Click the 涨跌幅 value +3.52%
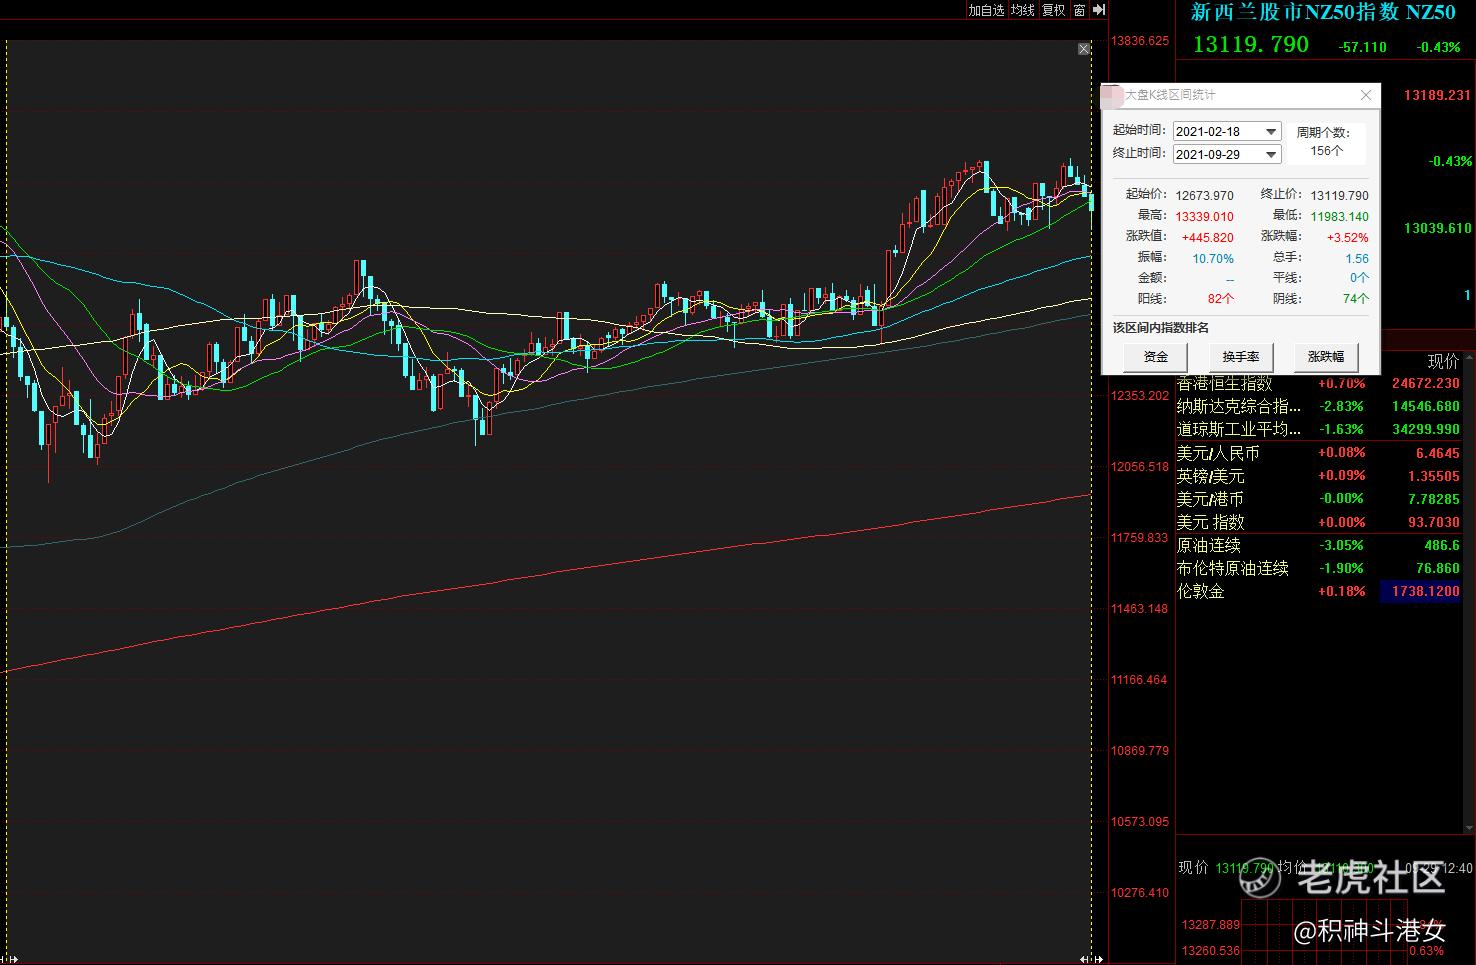This screenshot has width=1476, height=965. 1347,237
